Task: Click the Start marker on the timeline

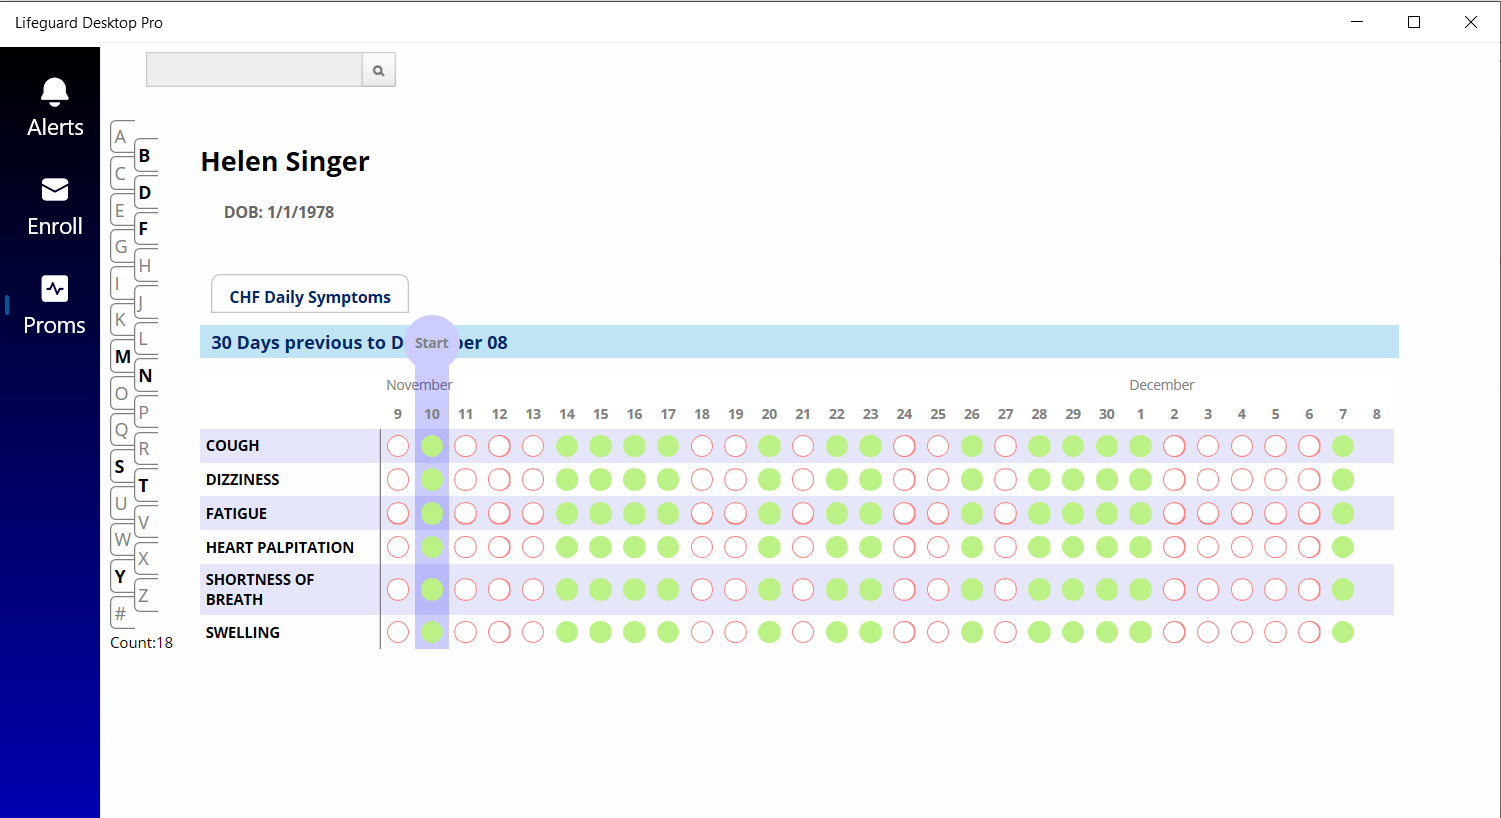Action: point(431,342)
